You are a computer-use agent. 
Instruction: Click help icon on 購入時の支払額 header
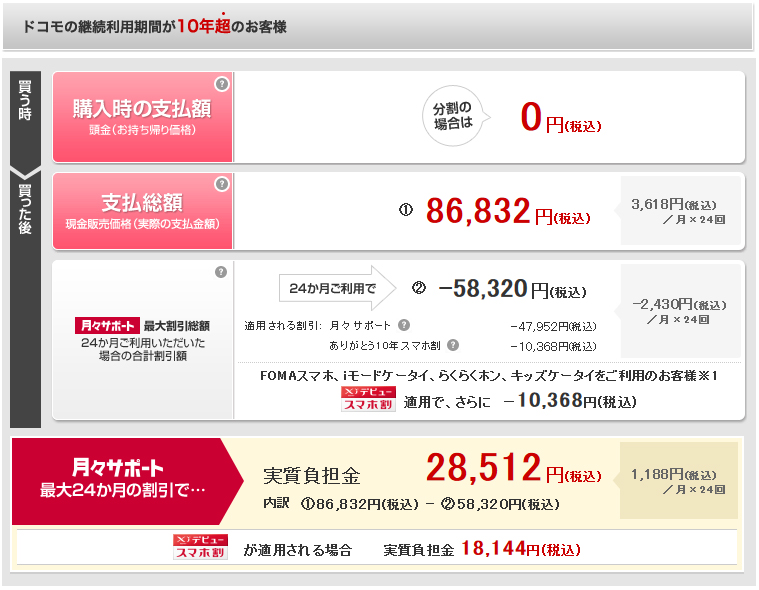click(222, 84)
